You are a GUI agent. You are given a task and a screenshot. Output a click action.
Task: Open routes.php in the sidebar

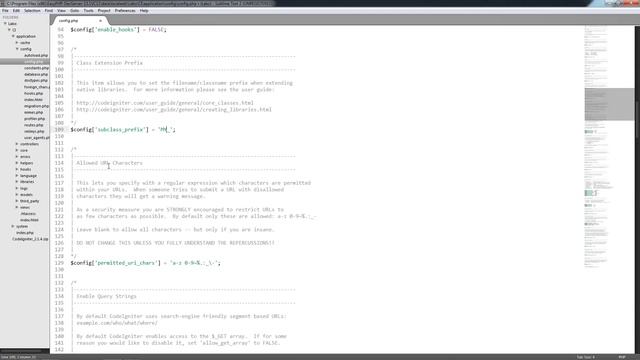[x=33, y=125]
